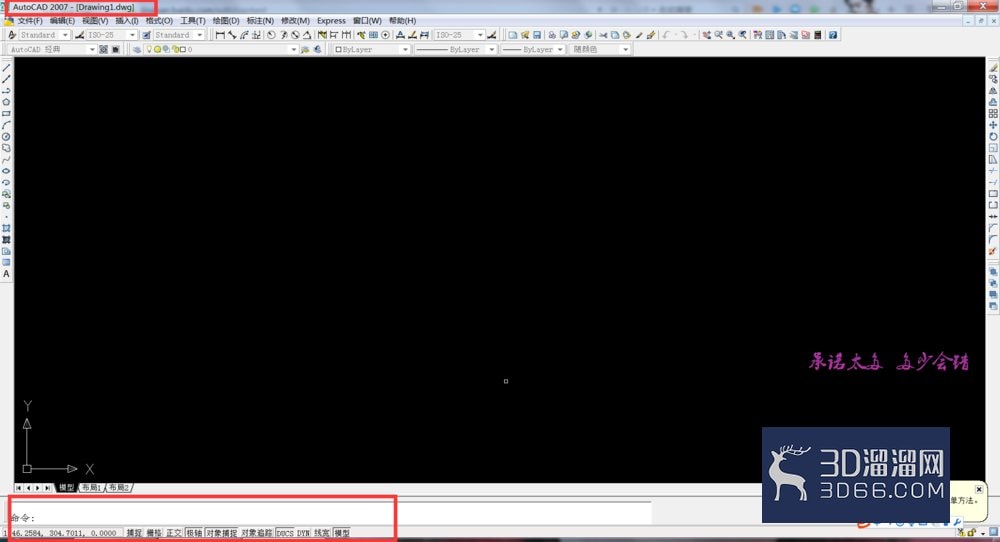The width and height of the screenshot is (1000, 542).
Task: Toggle 捕捉 snap mode in status bar
Action: [134, 532]
